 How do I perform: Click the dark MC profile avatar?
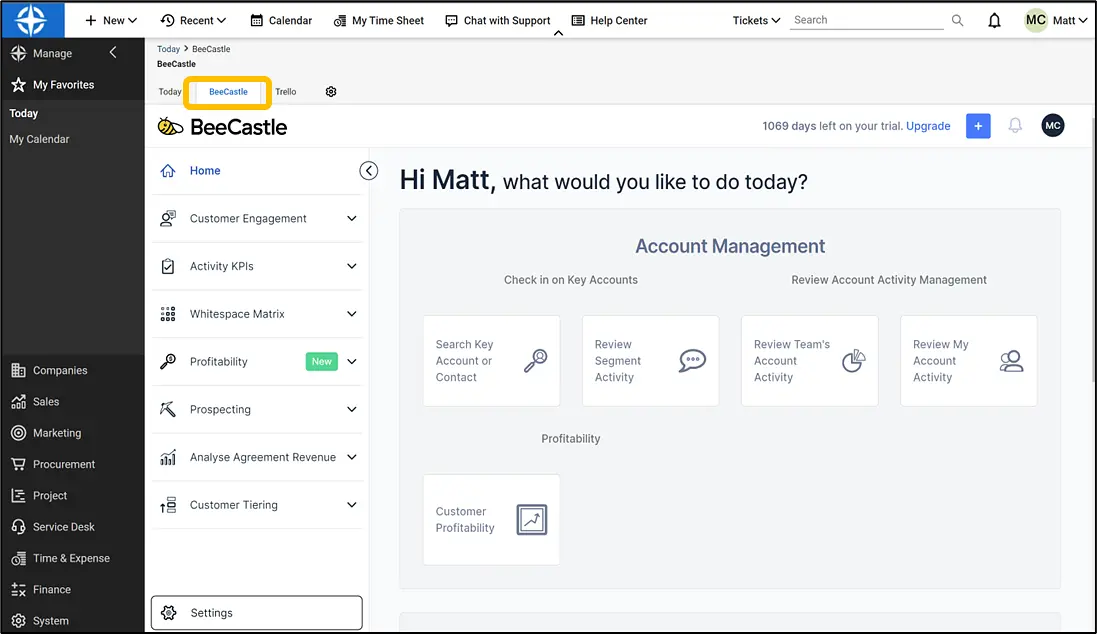[x=1053, y=126]
